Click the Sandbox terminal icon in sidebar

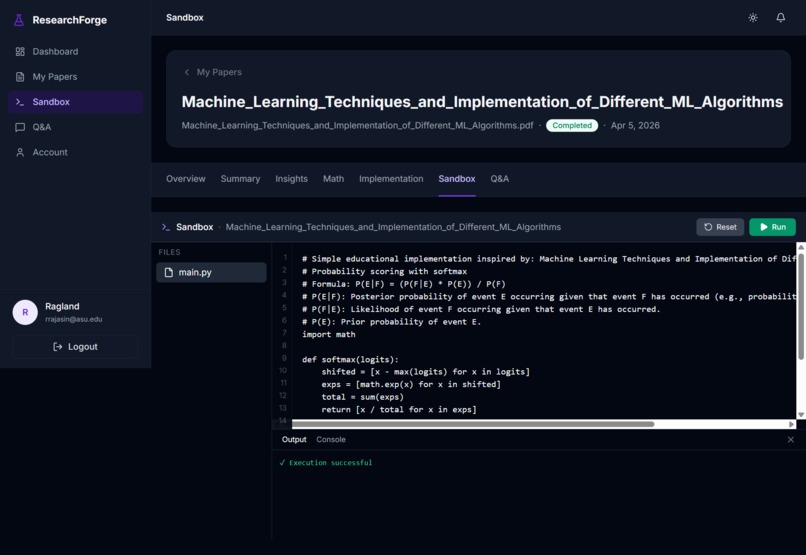[20, 102]
